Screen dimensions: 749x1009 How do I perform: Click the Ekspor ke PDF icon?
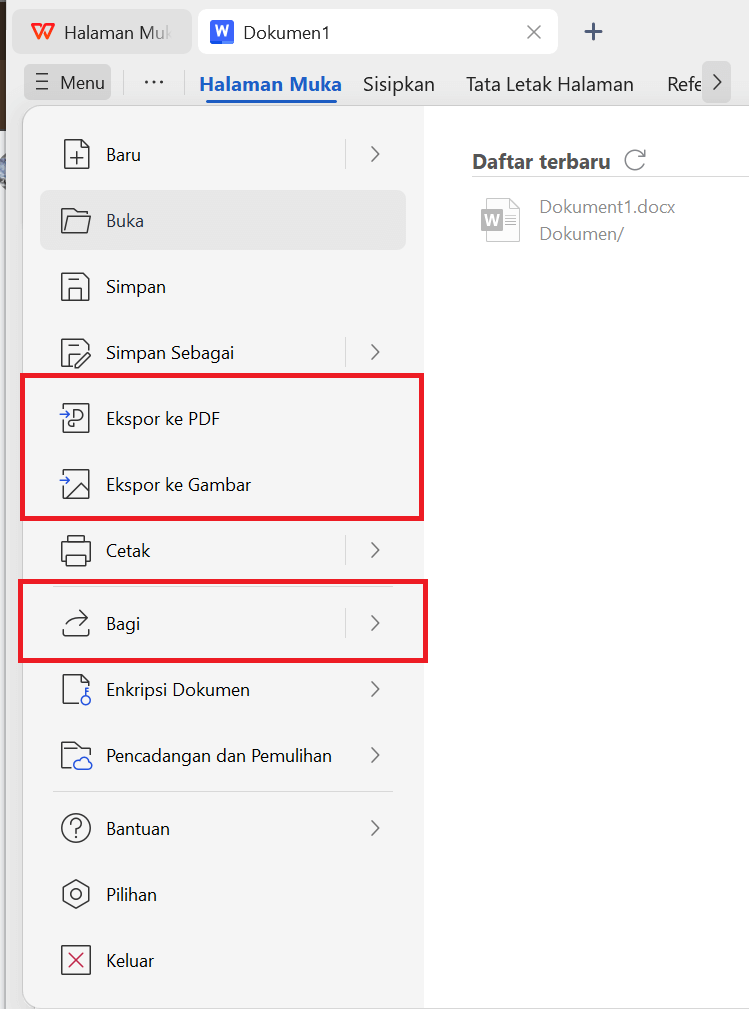(75, 419)
